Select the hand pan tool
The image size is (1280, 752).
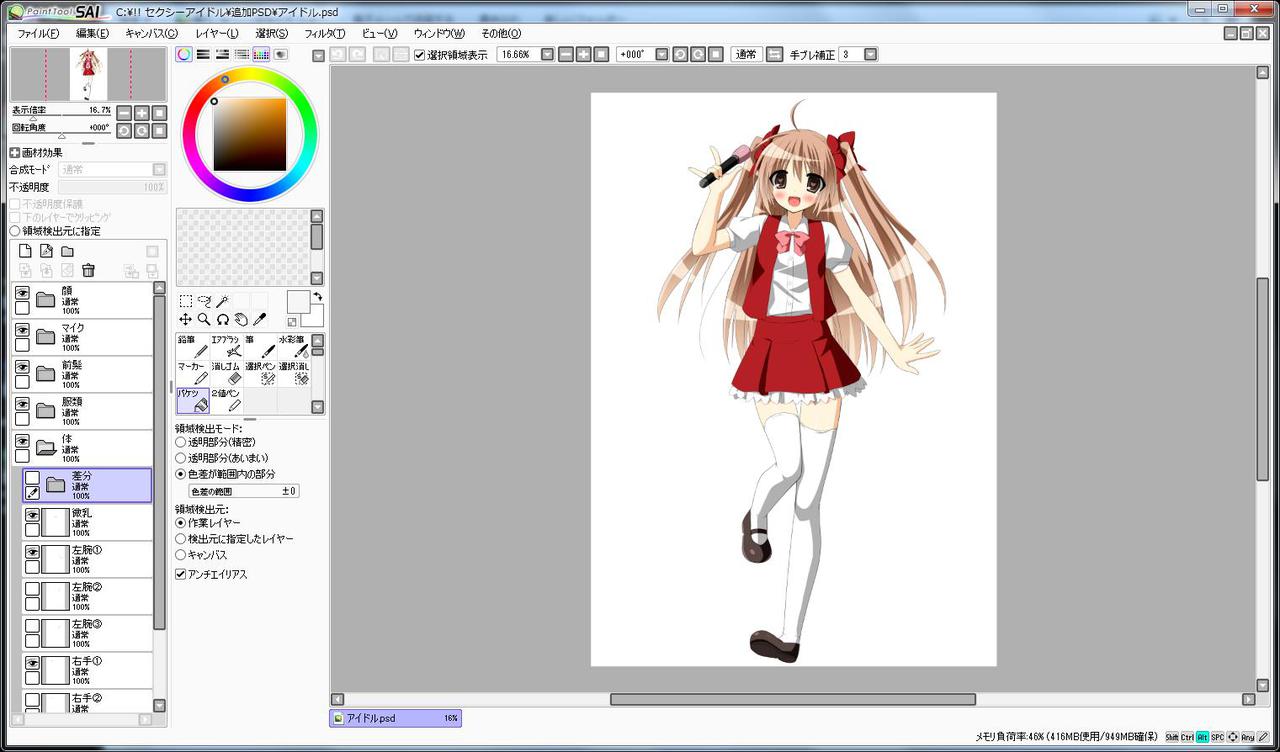tap(241, 319)
